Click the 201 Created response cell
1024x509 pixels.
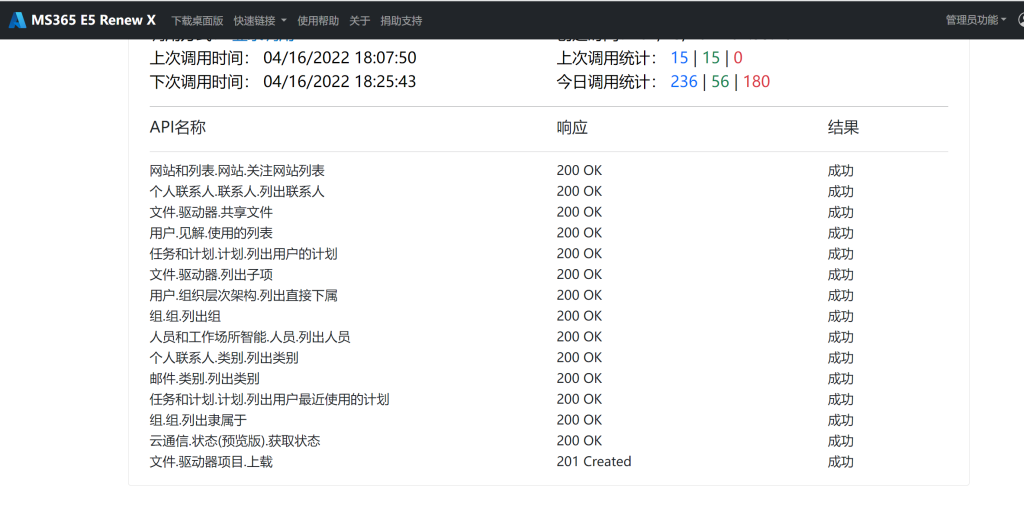point(594,461)
